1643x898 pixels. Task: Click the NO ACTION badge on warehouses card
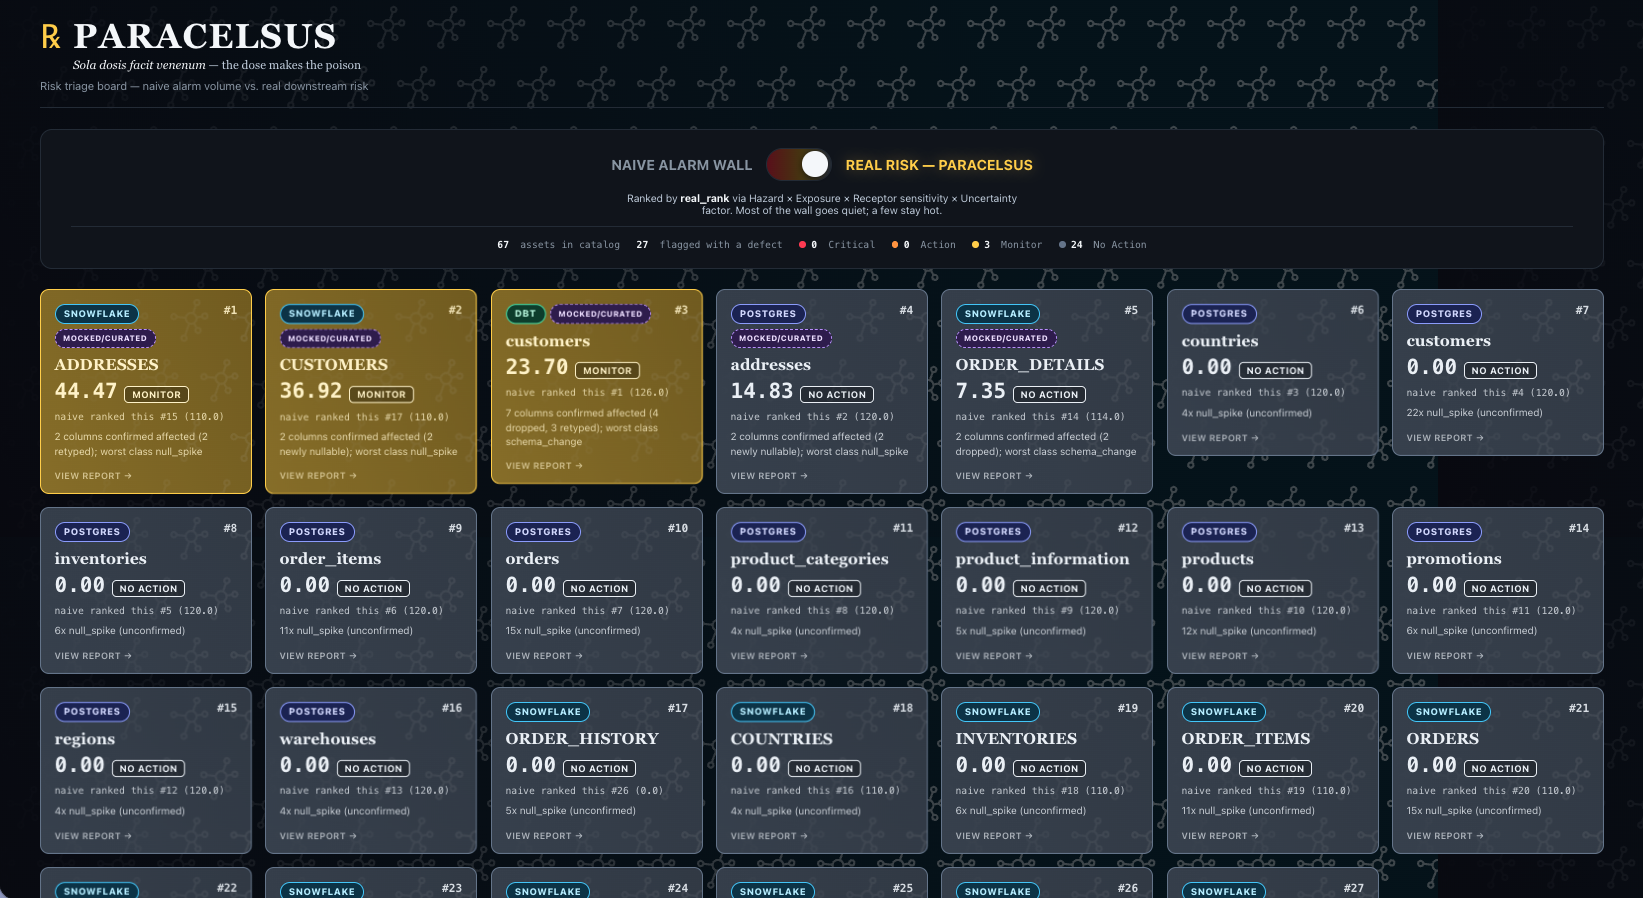click(x=373, y=769)
